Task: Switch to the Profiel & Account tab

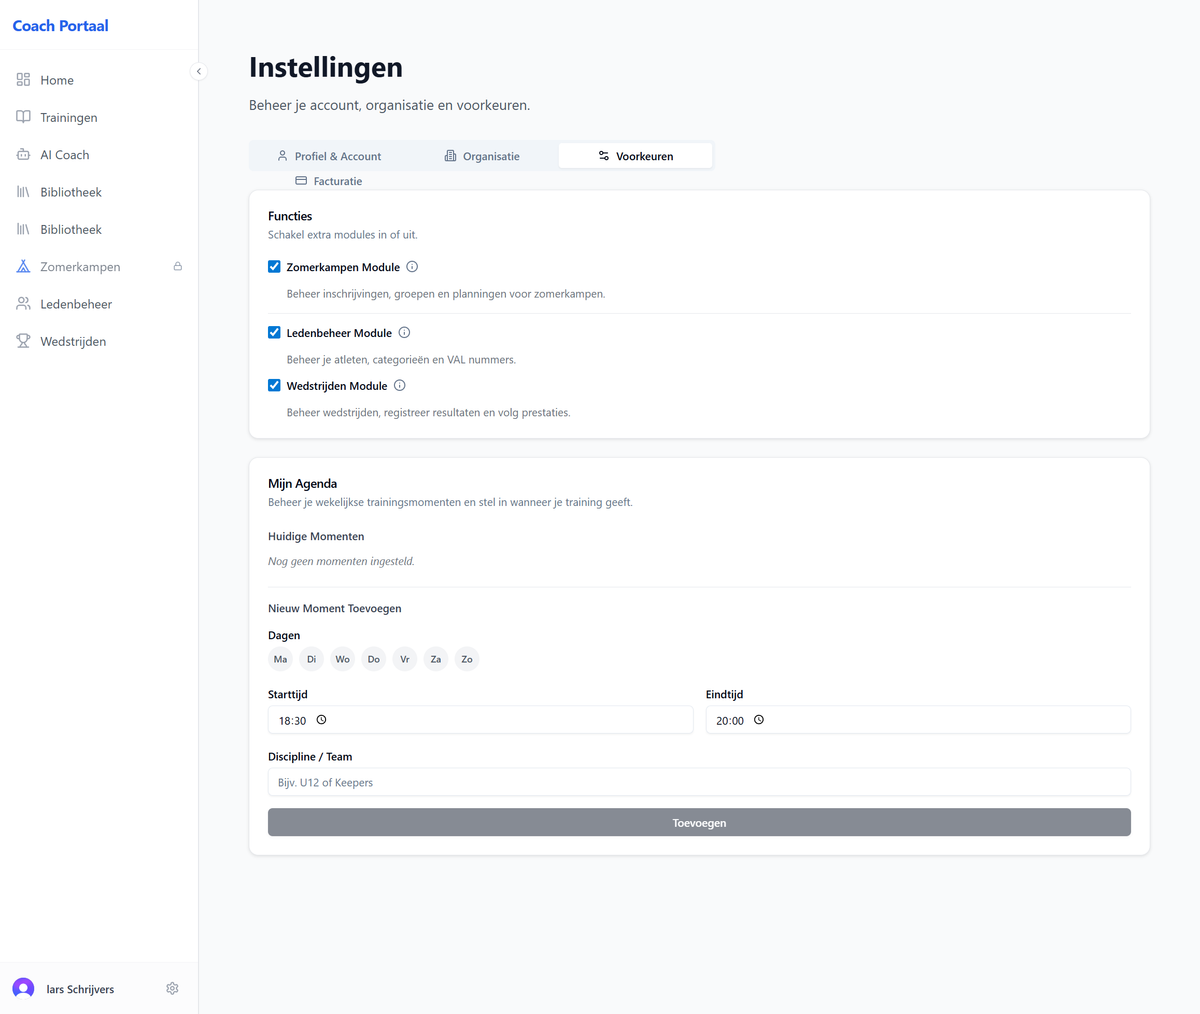Action: click(329, 156)
